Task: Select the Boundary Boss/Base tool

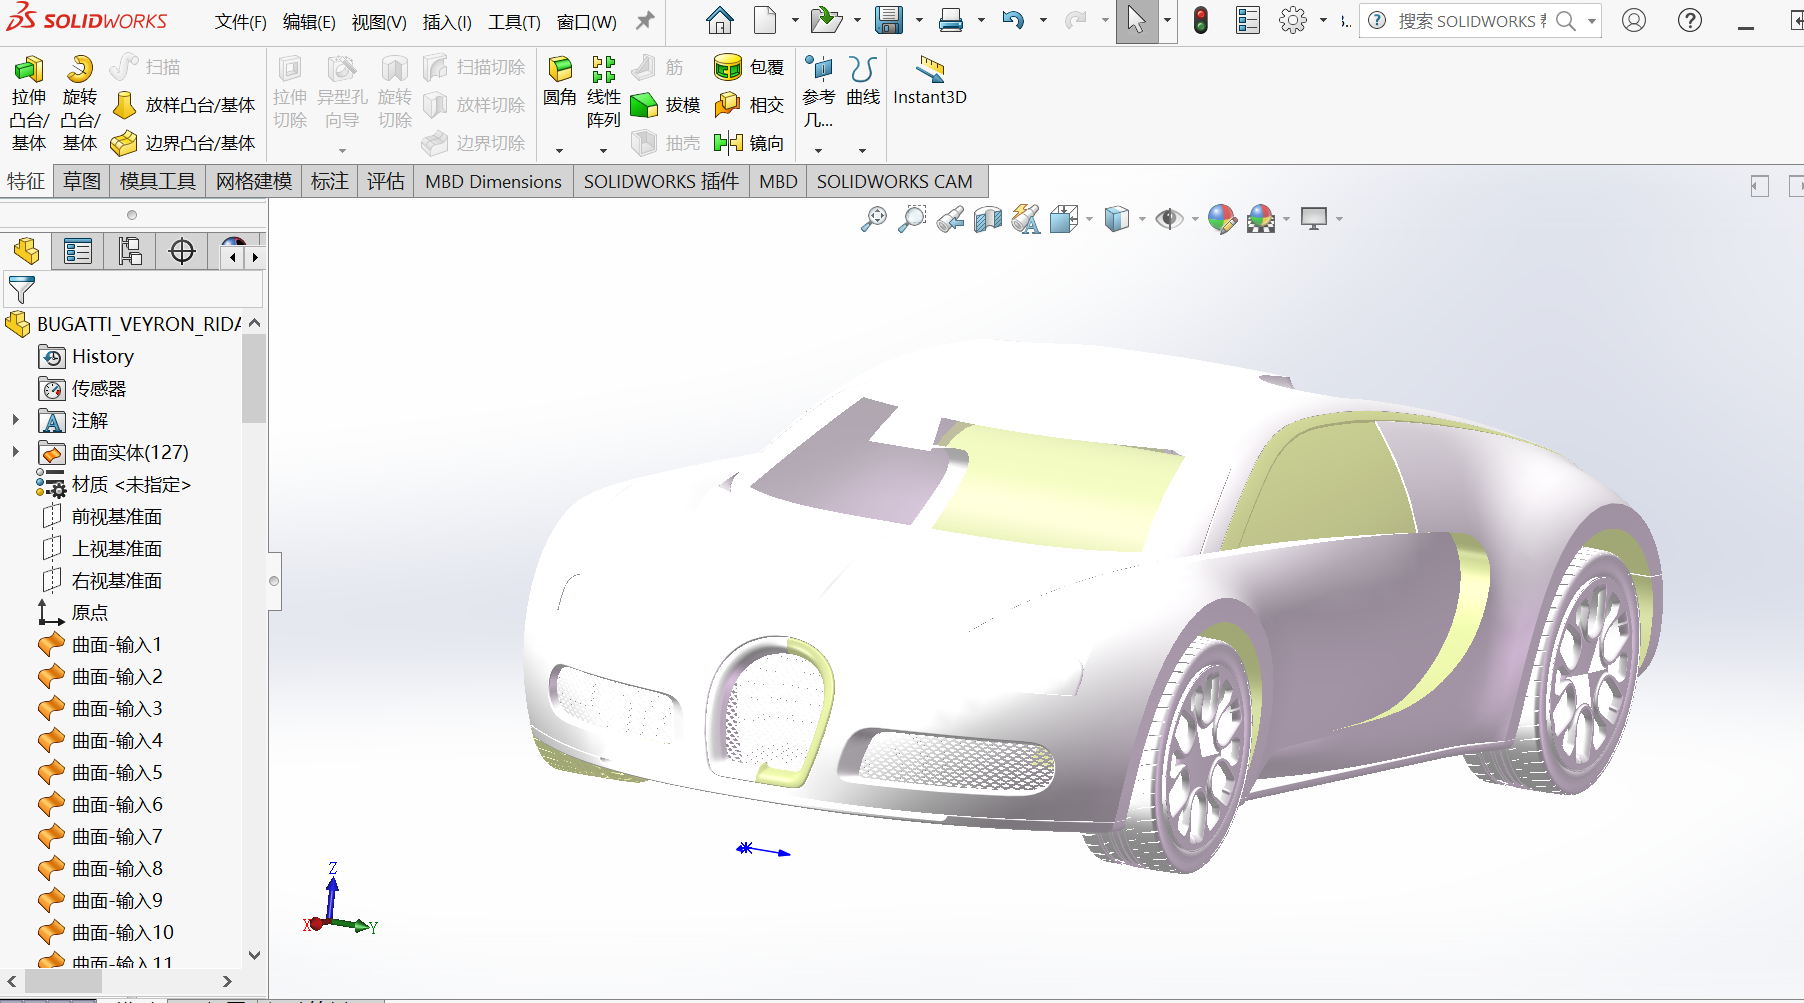Action: click(183, 143)
